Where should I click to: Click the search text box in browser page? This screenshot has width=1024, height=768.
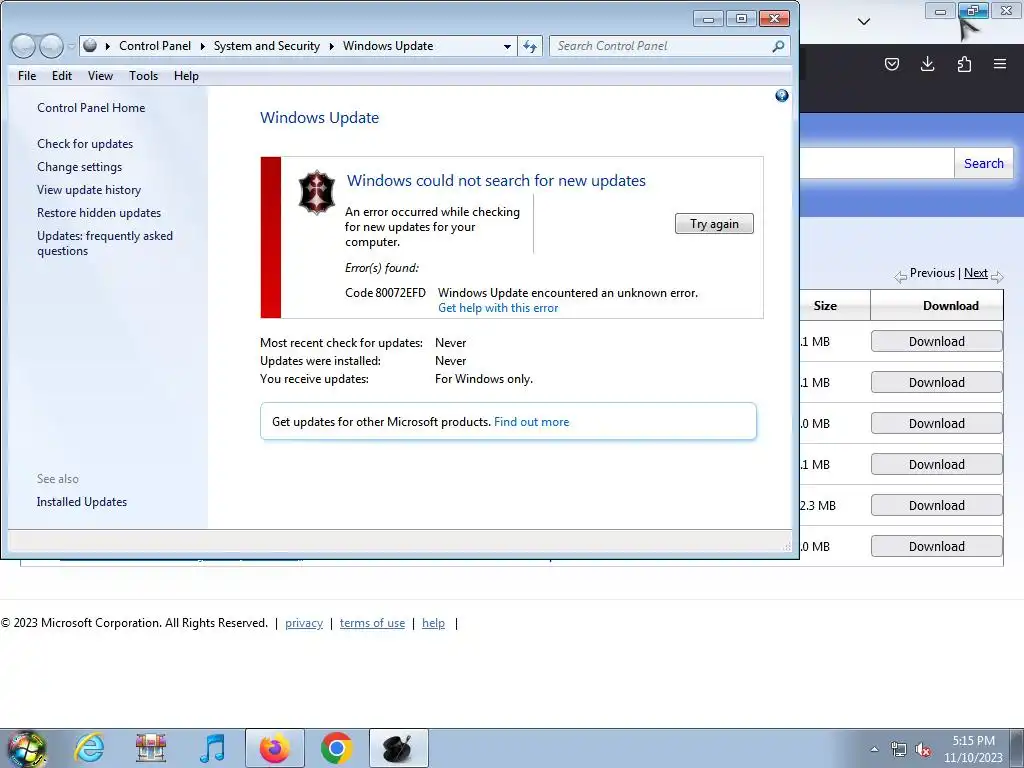[876, 163]
